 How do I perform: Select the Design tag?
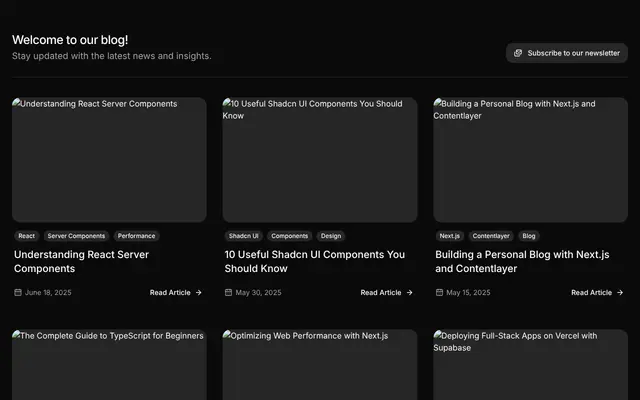331,236
